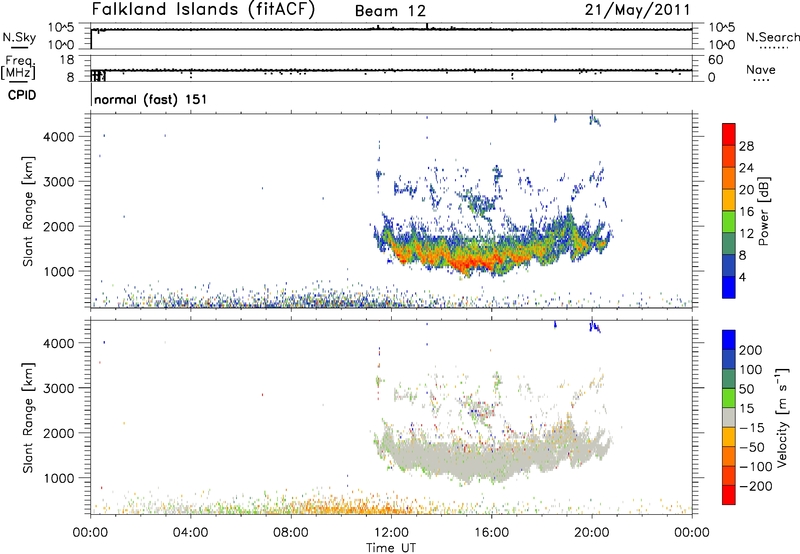800x554 pixels.
Task: Click the 08:00 time tick label
Action: (x=291, y=533)
